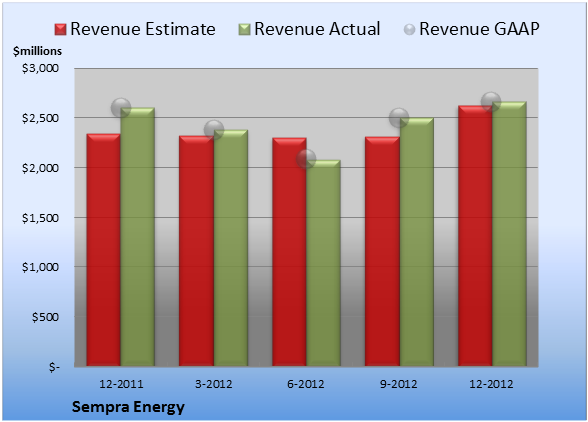
Task: Select the red estimate bar for 3-2012
Action: 196,251
